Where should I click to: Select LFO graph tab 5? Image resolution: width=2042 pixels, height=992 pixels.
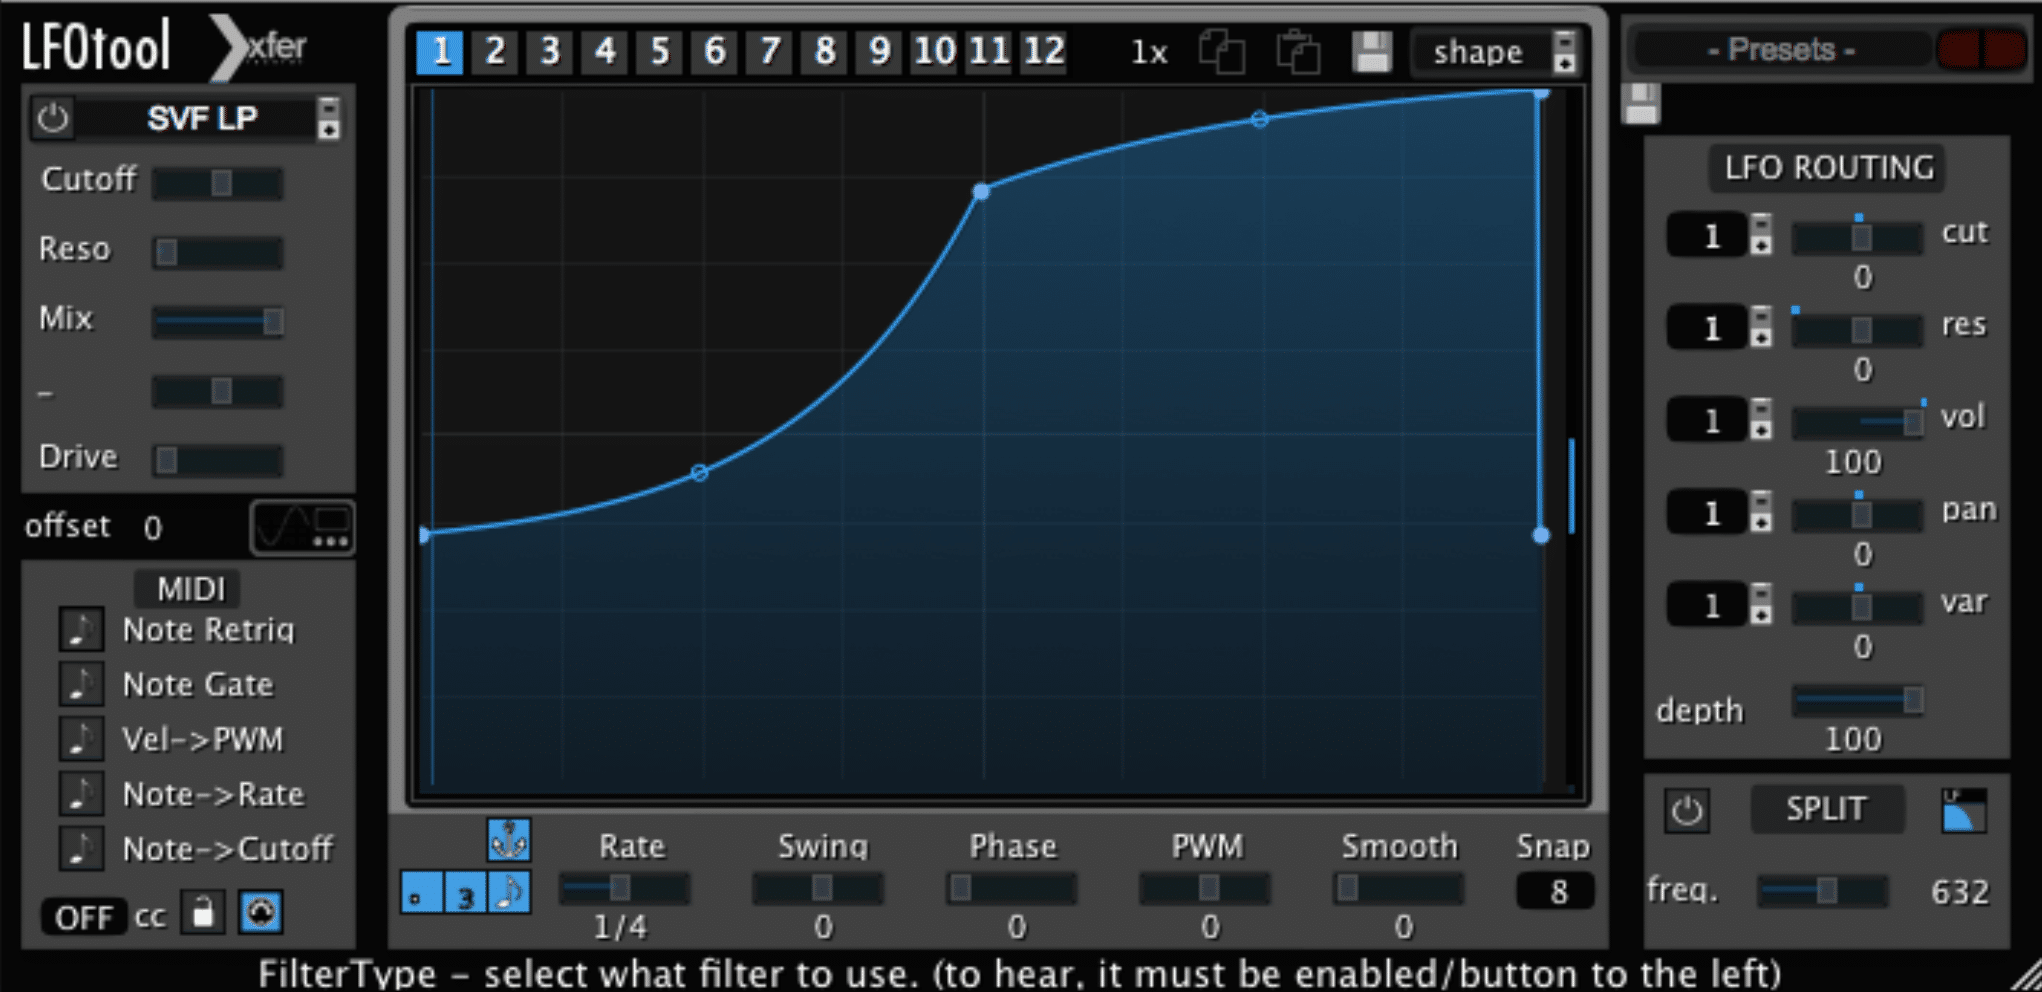(x=660, y=51)
